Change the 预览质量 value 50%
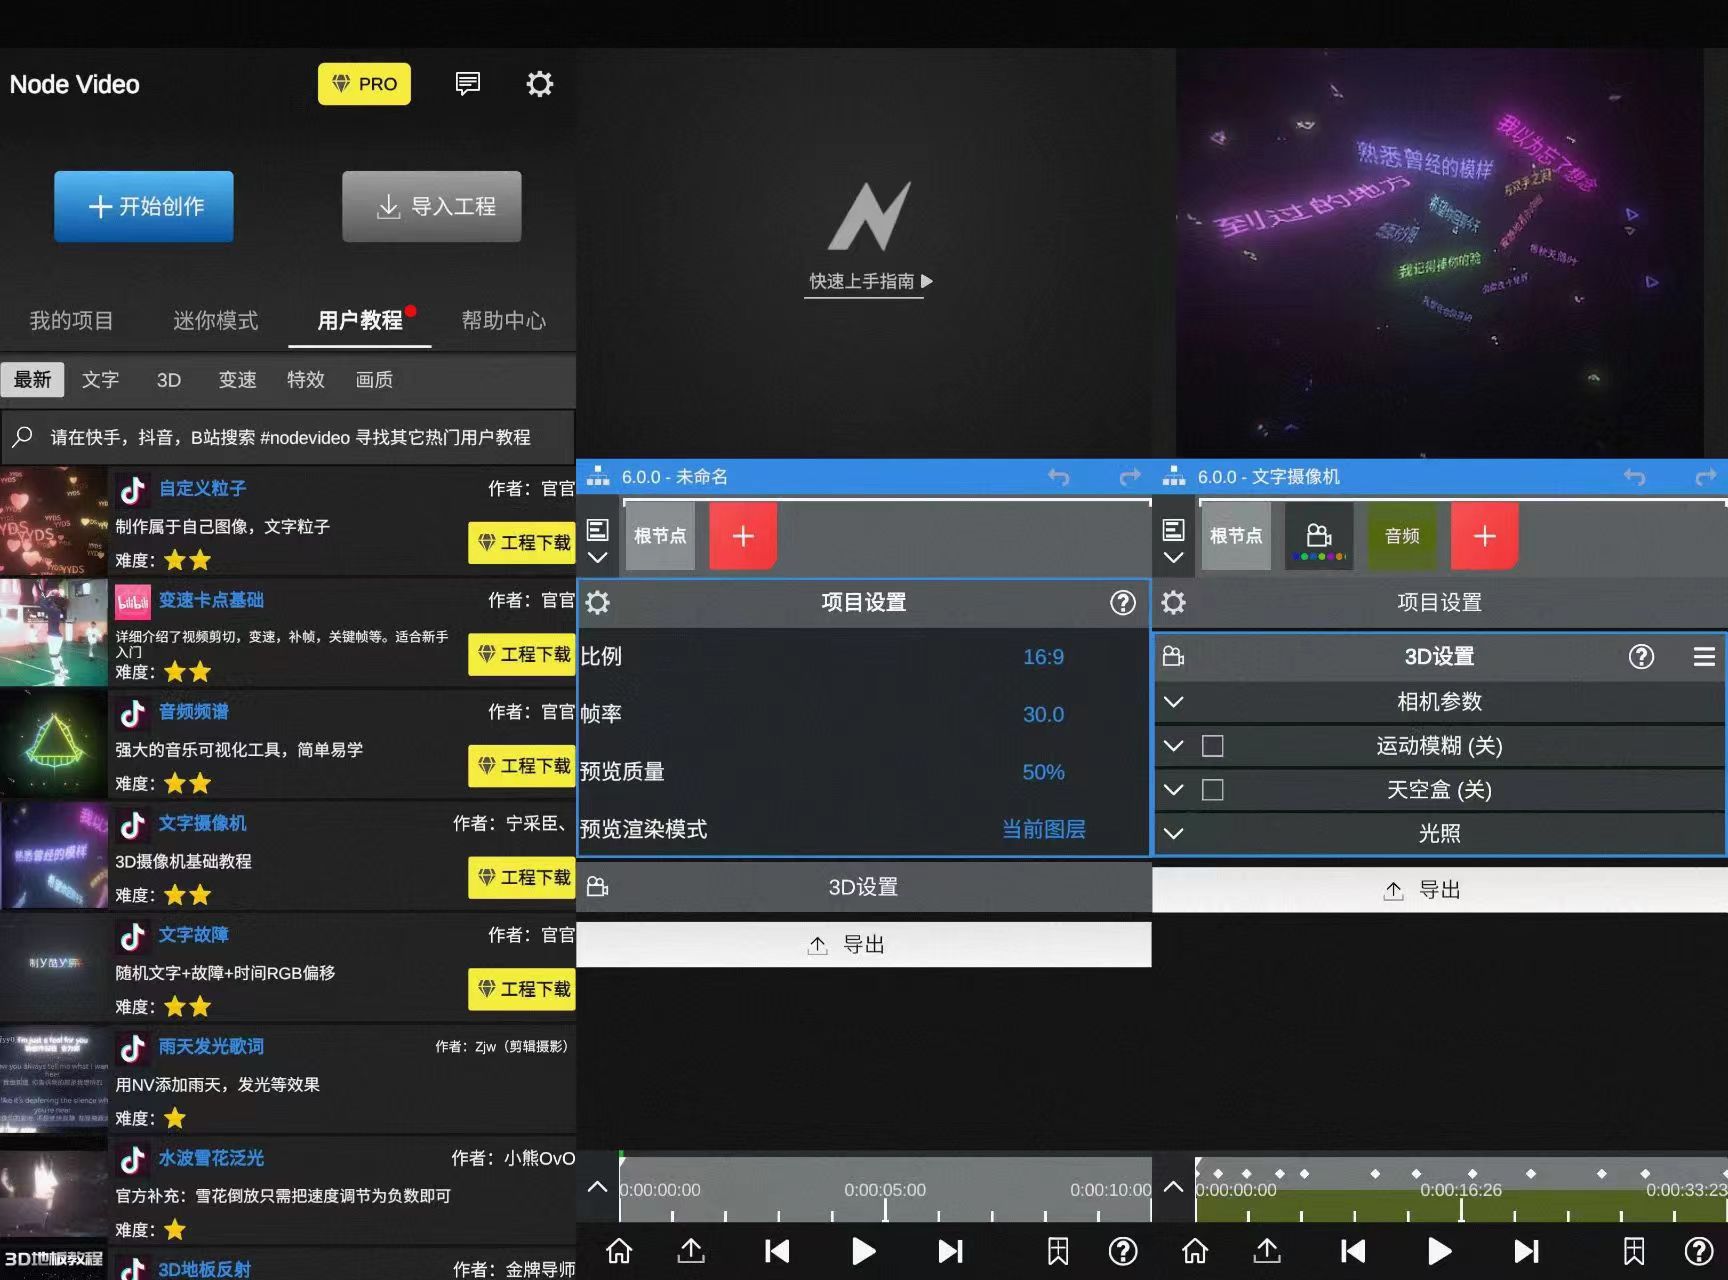 [1043, 772]
